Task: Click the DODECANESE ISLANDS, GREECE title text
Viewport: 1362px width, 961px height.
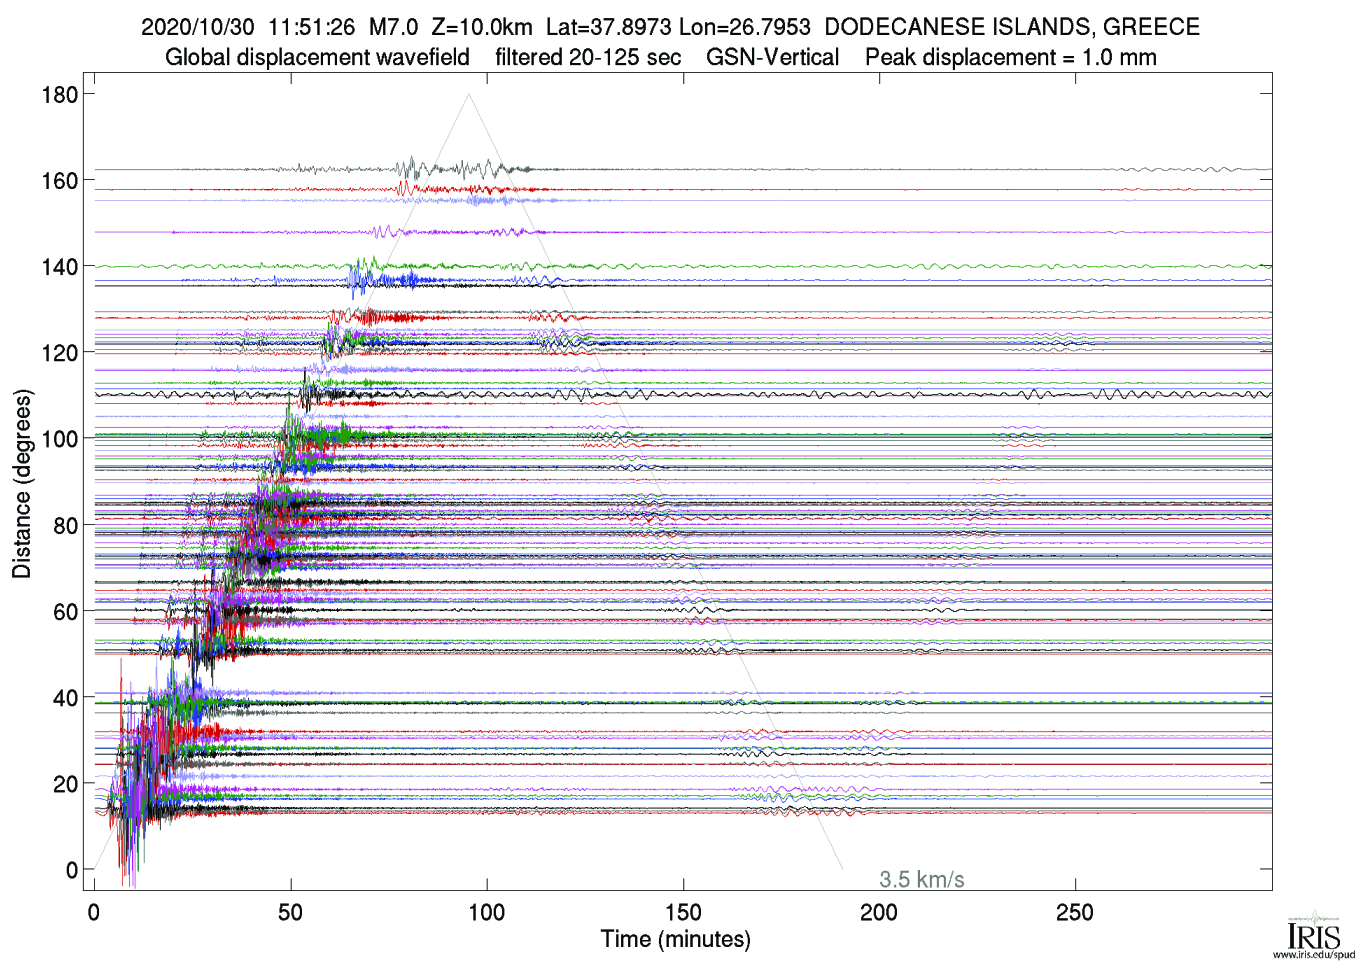Action: [1012, 27]
